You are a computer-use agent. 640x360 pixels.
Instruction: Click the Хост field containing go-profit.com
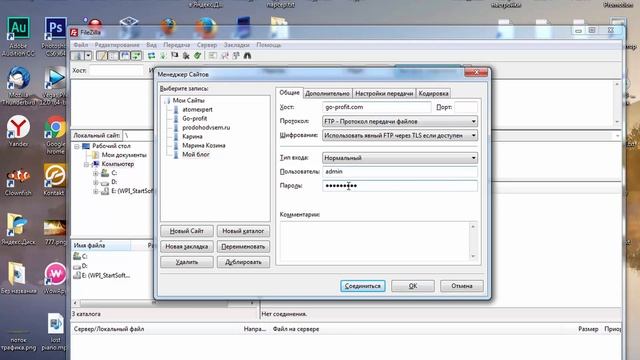click(376, 107)
